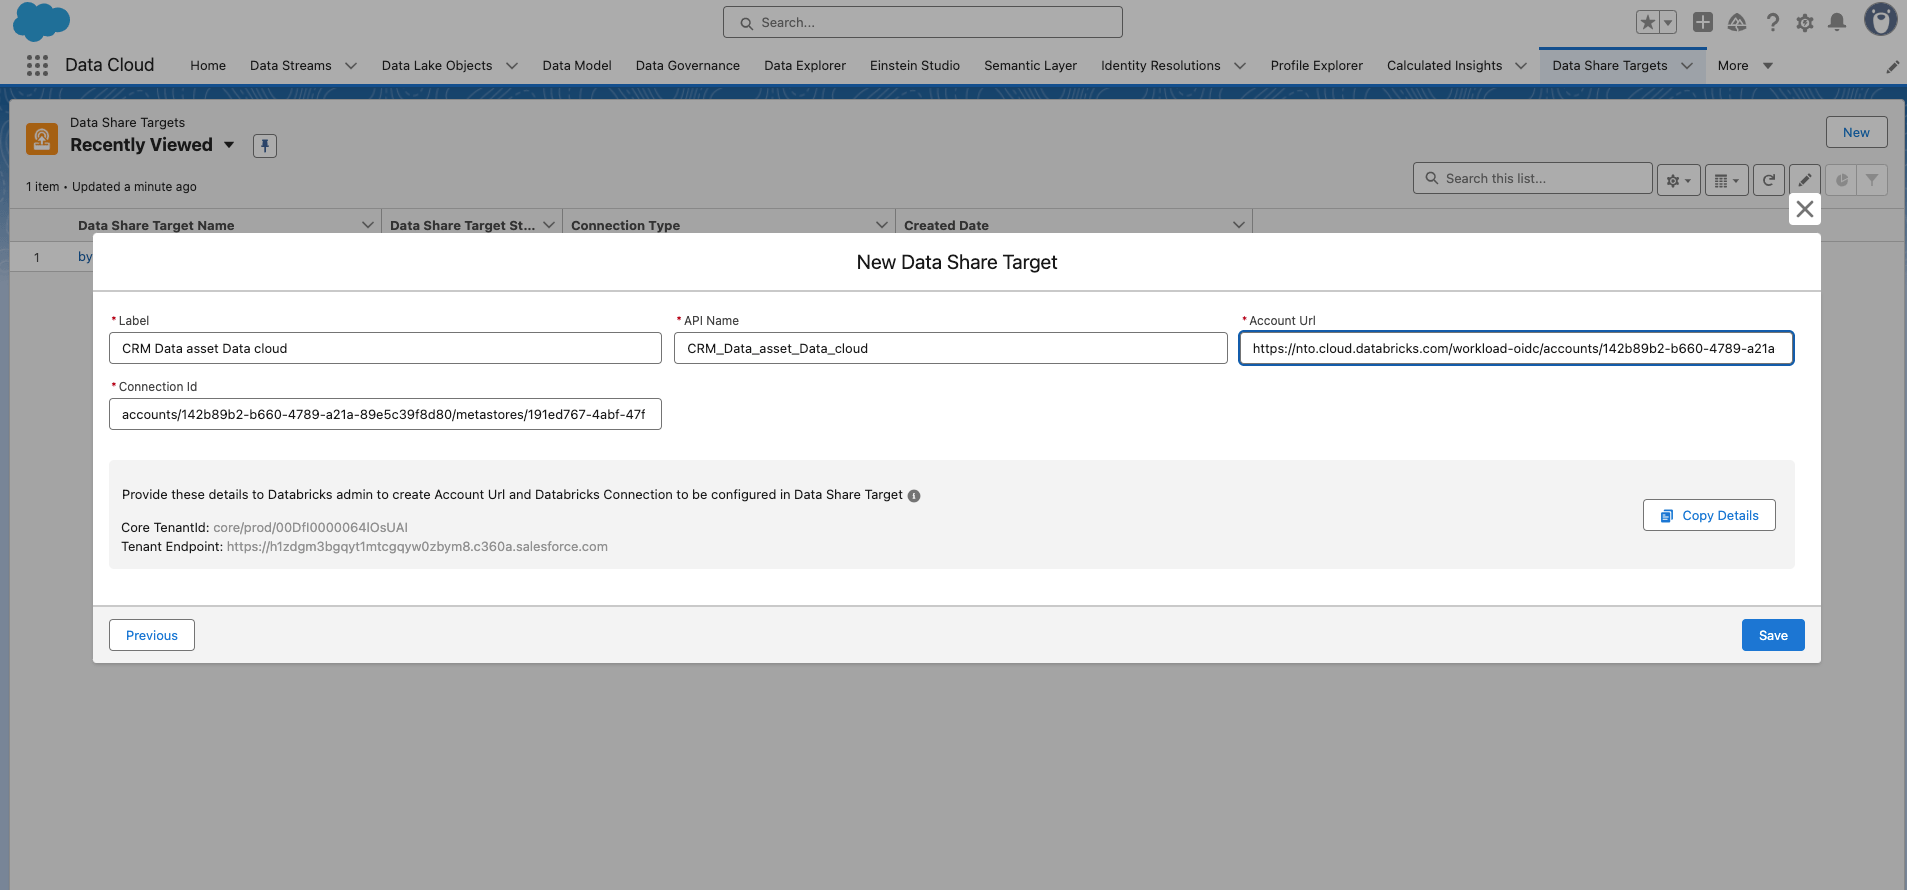
Task: Open the list filter funnel icon
Action: (1872, 180)
